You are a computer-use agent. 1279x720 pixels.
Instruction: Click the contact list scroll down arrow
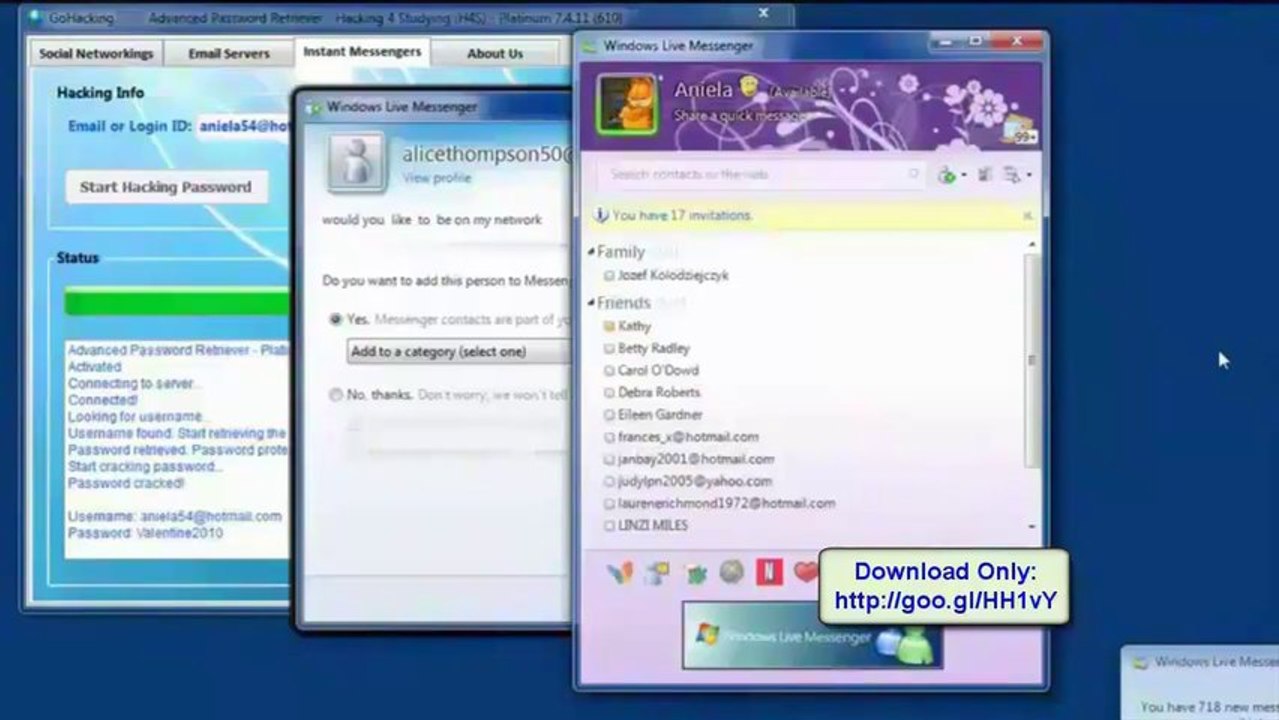pos(1032,526)
